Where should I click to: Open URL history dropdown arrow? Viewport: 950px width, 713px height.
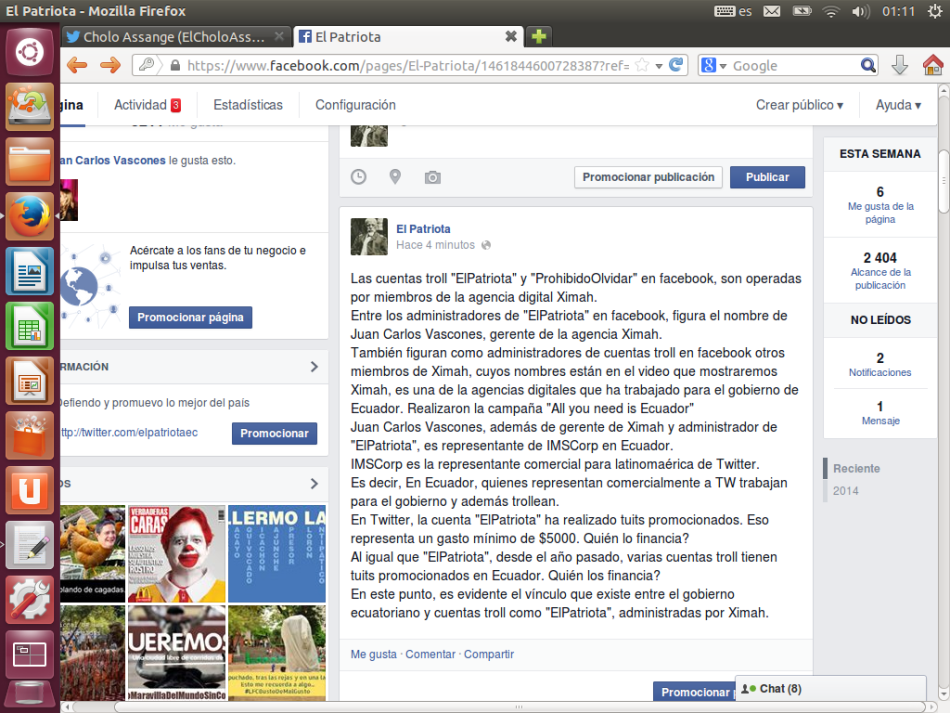click(659, 65)
